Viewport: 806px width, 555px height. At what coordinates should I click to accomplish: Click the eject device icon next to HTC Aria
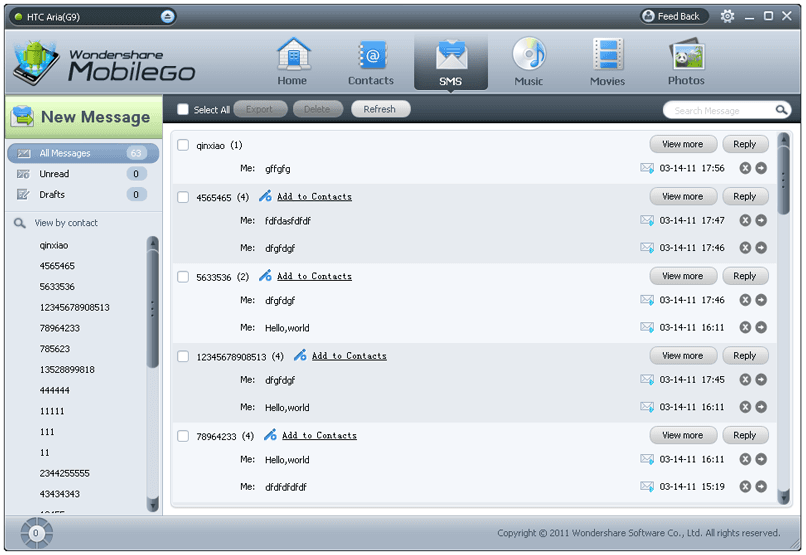[167, 16]
